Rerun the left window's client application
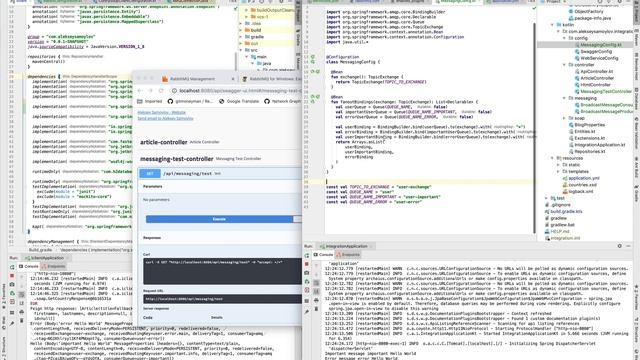640x360 pixels. (12, 267)
